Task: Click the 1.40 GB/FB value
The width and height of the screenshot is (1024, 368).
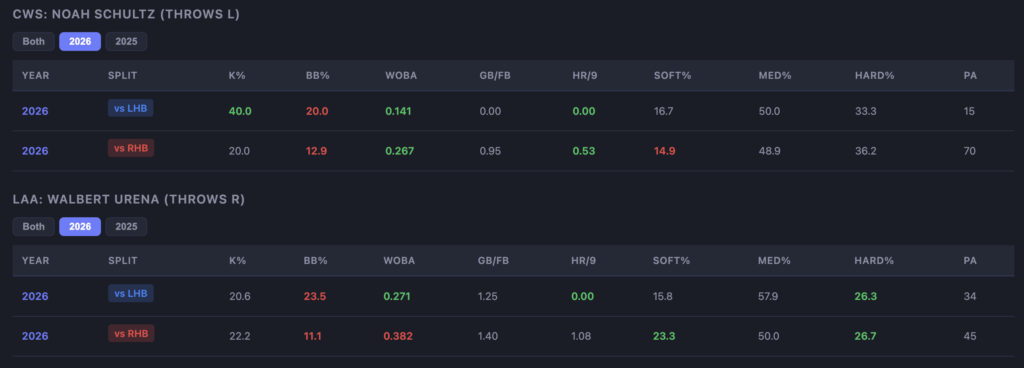Action: [x=488, y=336]
